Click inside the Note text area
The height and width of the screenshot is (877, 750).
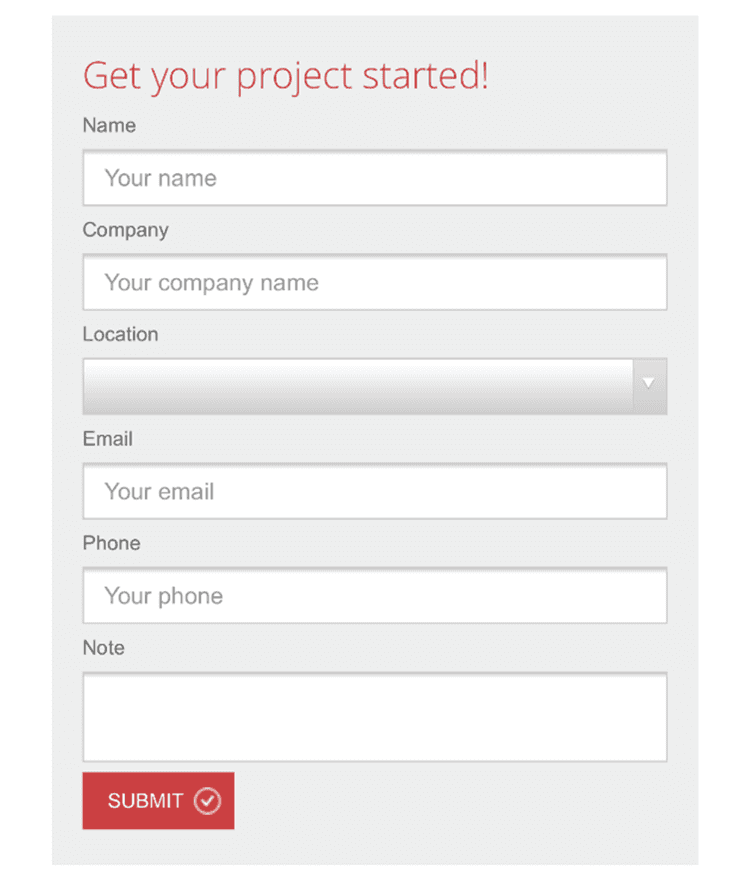[x=374, y=717]
